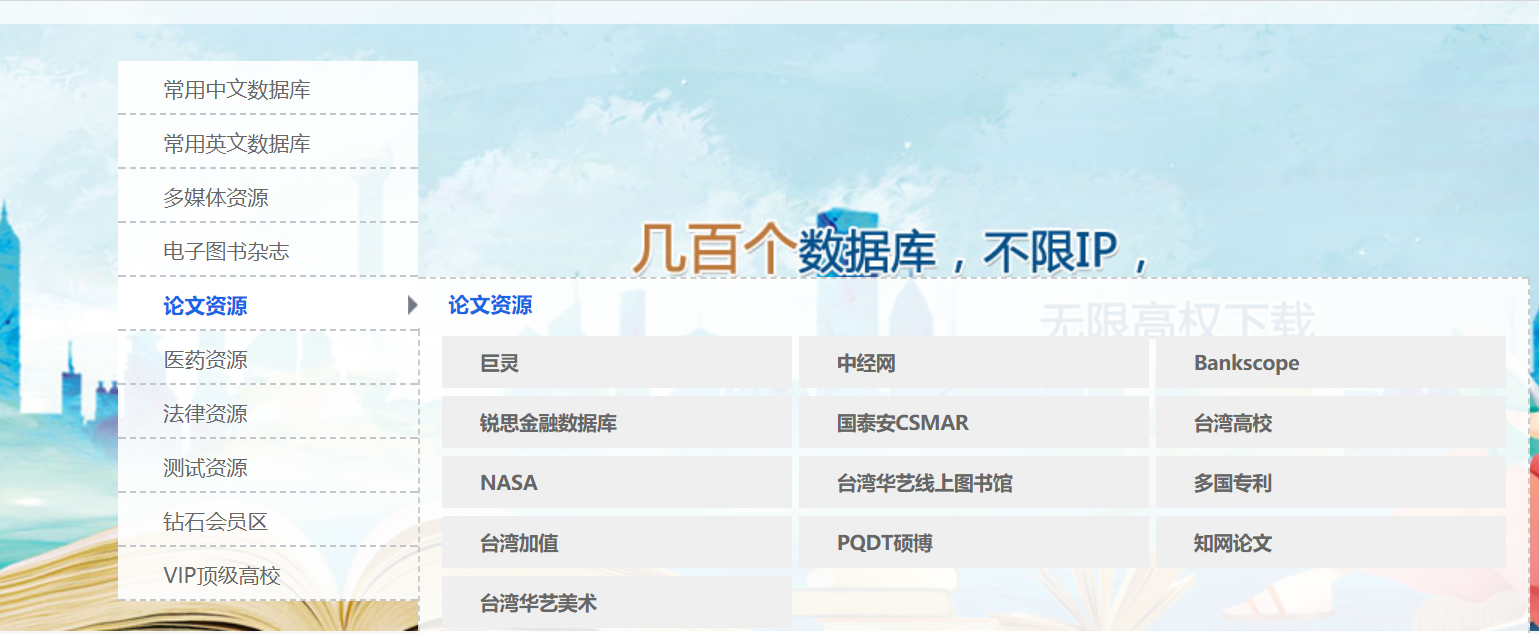
Task: Open 锐思金融数据库 link
Action: tap(617, 423)
